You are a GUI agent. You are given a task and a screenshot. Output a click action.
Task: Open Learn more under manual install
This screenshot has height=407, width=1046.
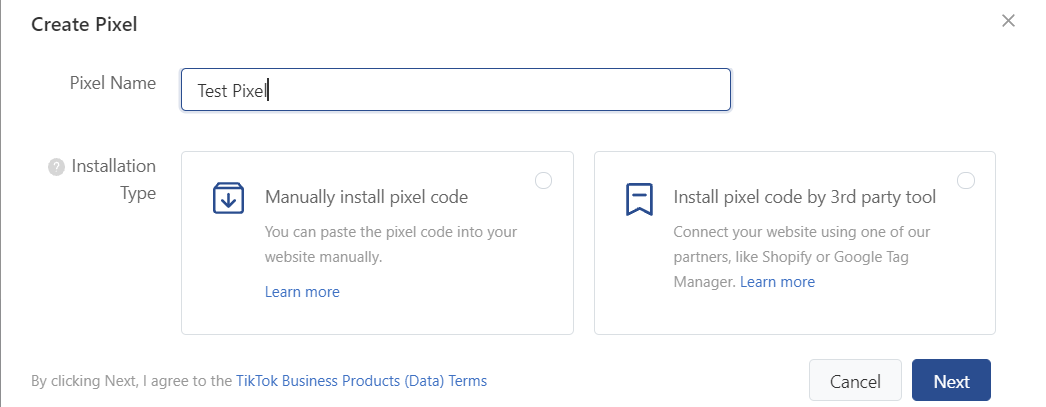click(302, 292)
